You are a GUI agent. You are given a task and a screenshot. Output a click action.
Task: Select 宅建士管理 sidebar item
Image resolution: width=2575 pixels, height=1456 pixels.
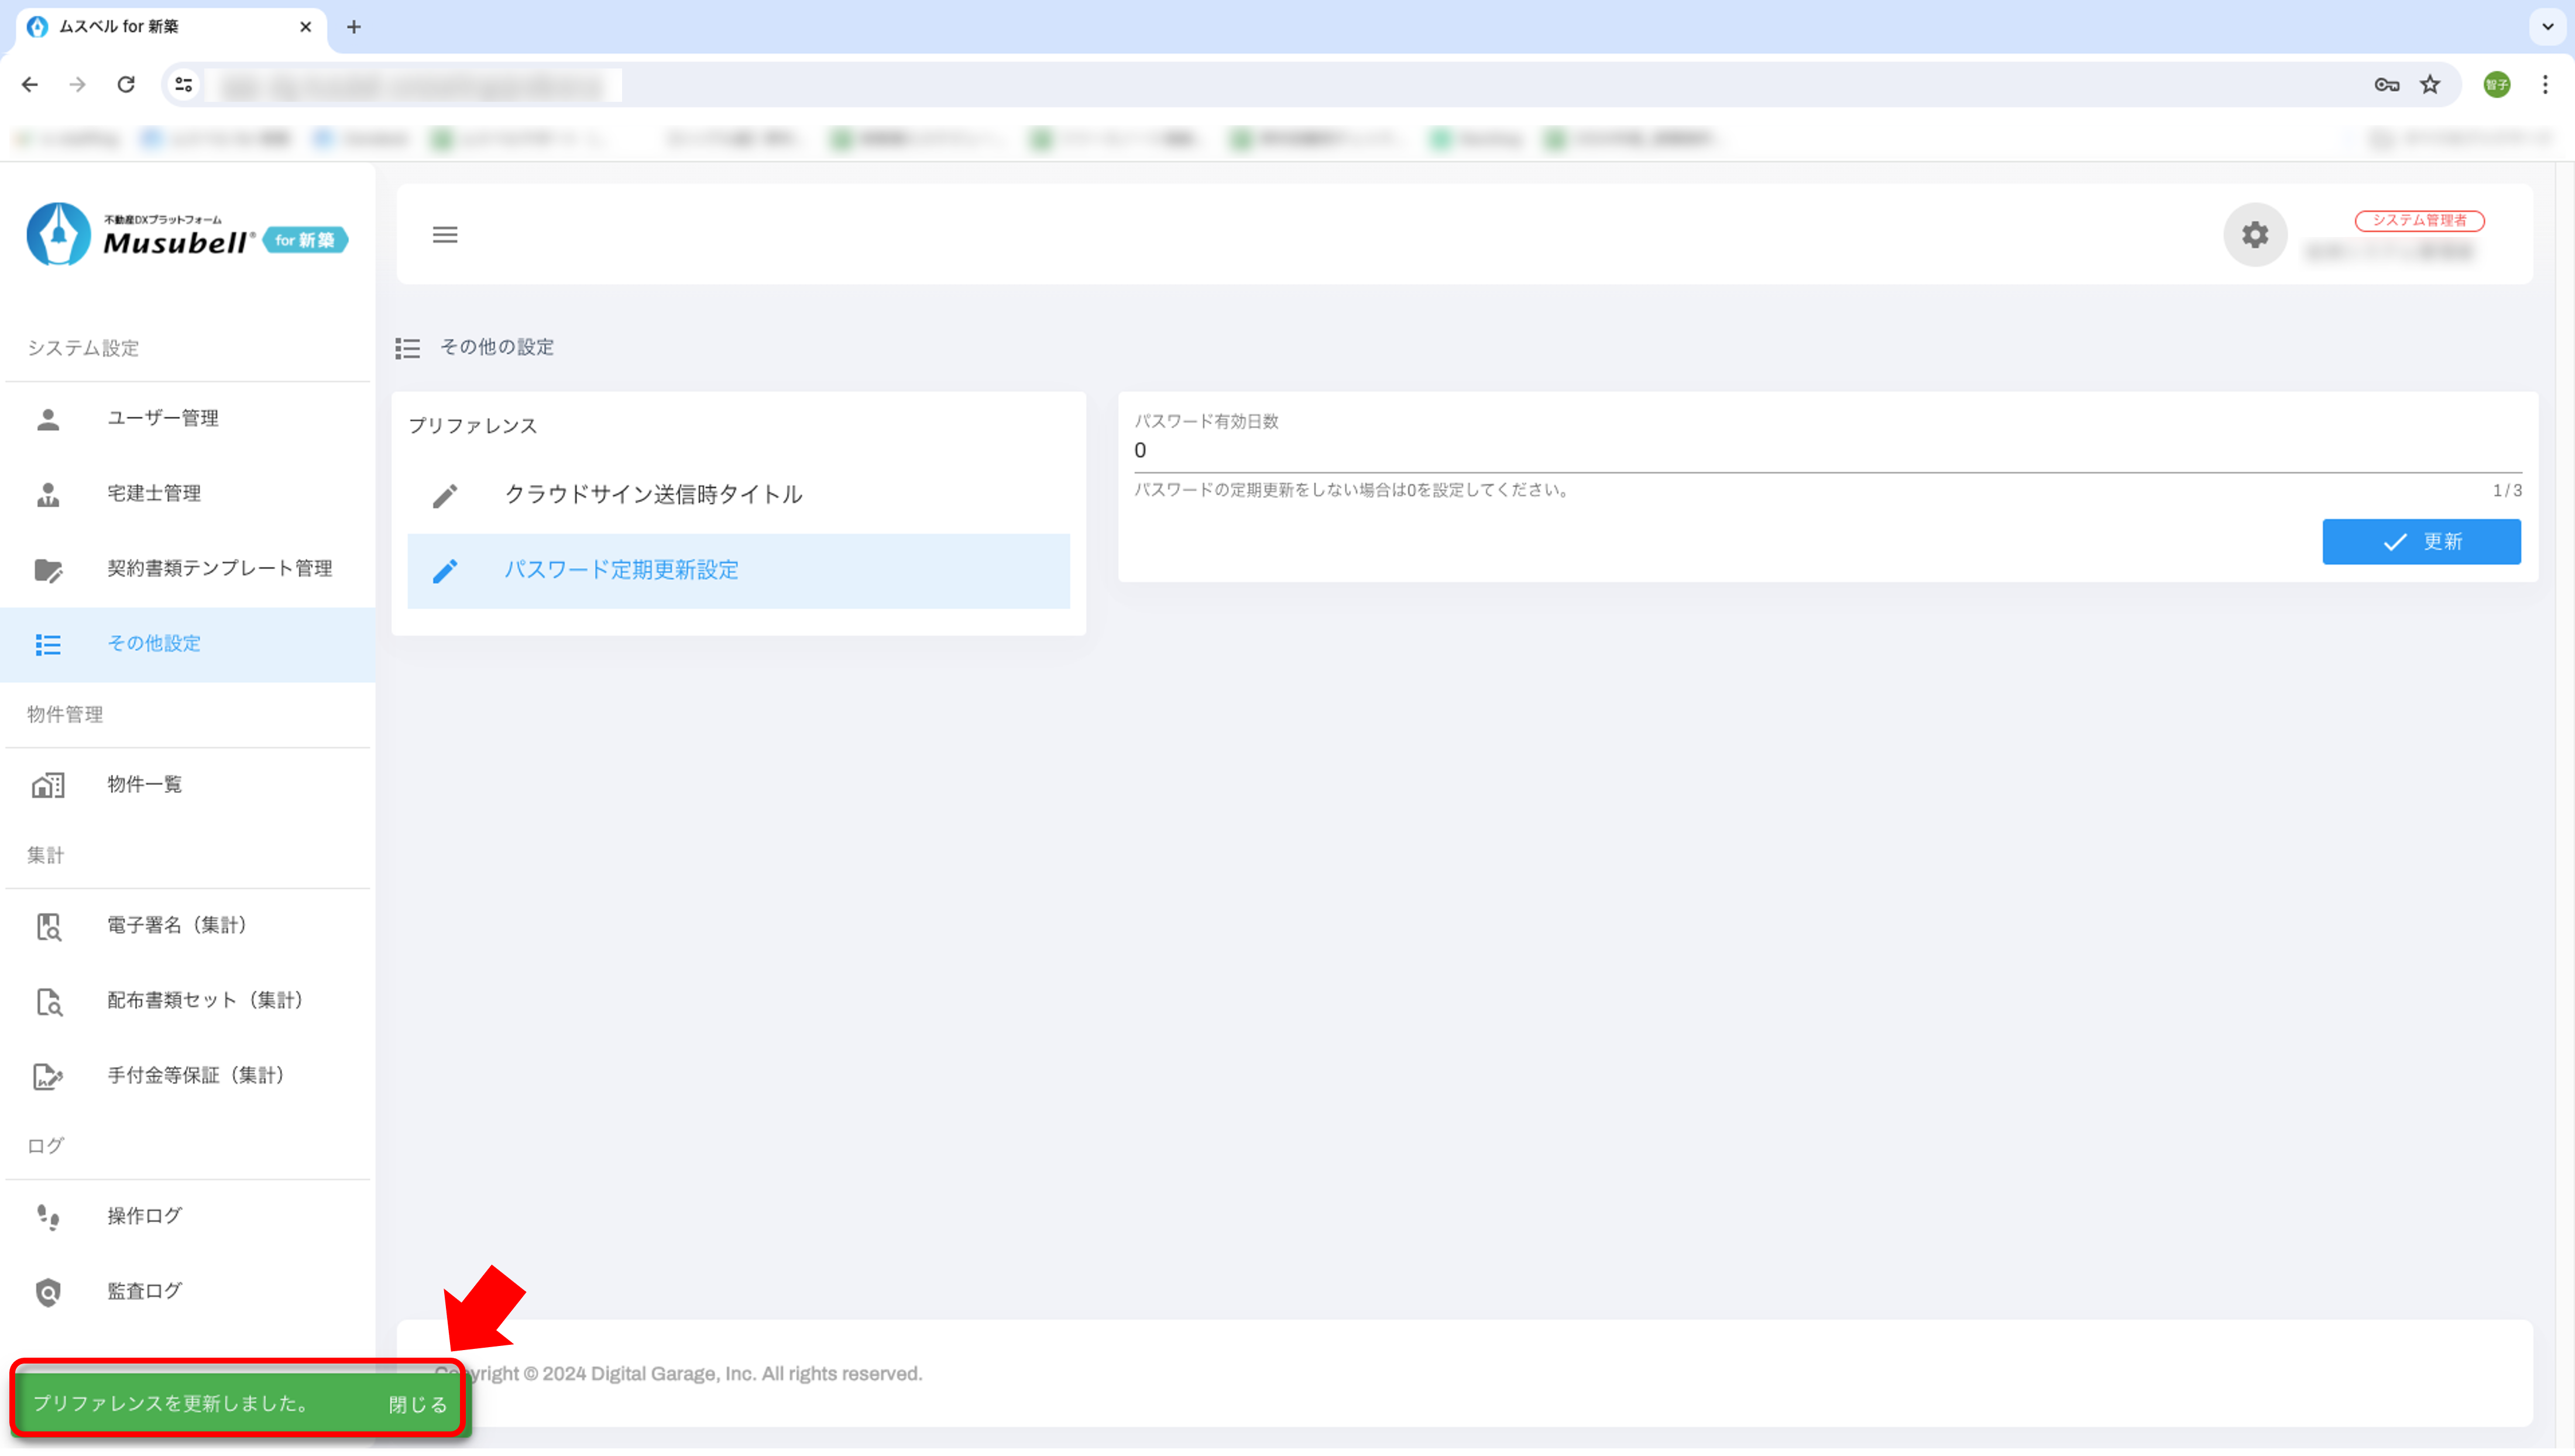(153, 493)
